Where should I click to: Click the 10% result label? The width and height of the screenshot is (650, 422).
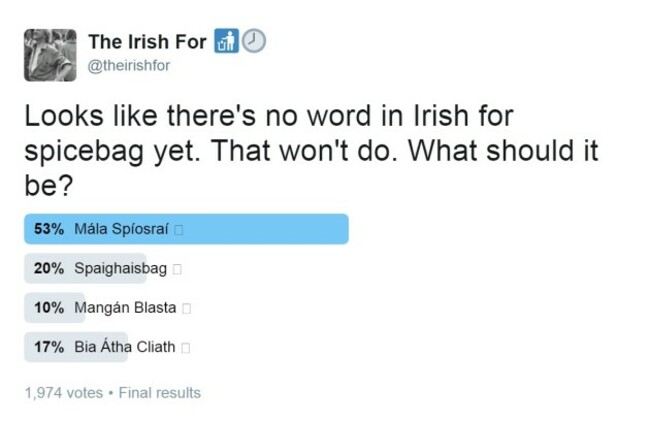pos(49,308)
